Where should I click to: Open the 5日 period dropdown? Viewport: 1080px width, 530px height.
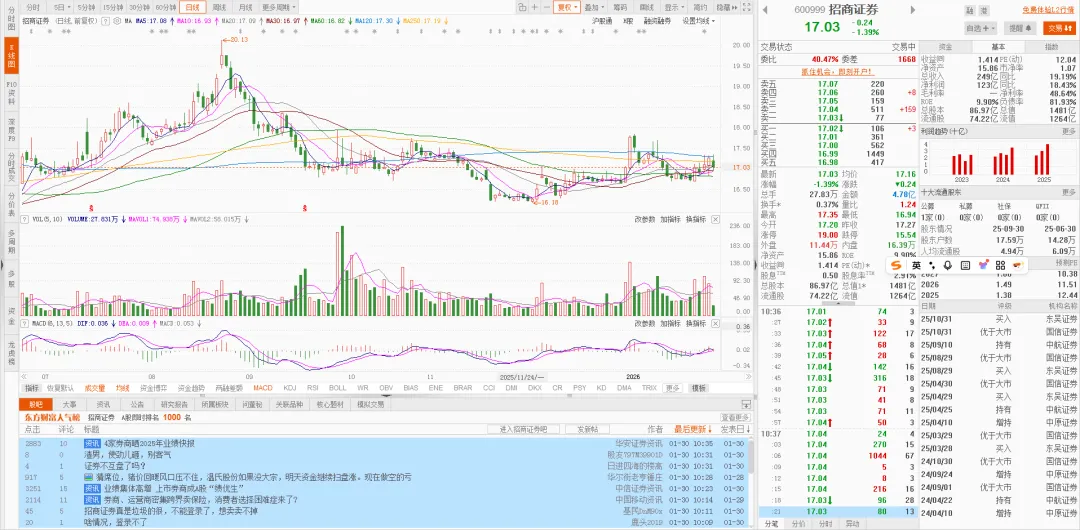coord(62,7)
